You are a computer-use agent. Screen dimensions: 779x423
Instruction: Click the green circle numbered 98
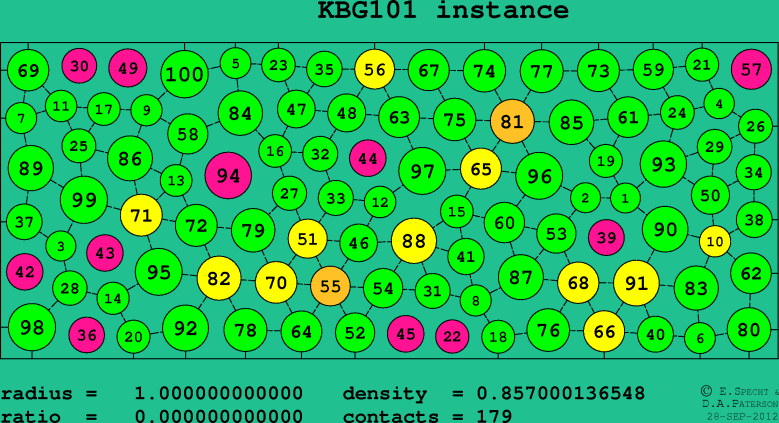pos(32,328)
